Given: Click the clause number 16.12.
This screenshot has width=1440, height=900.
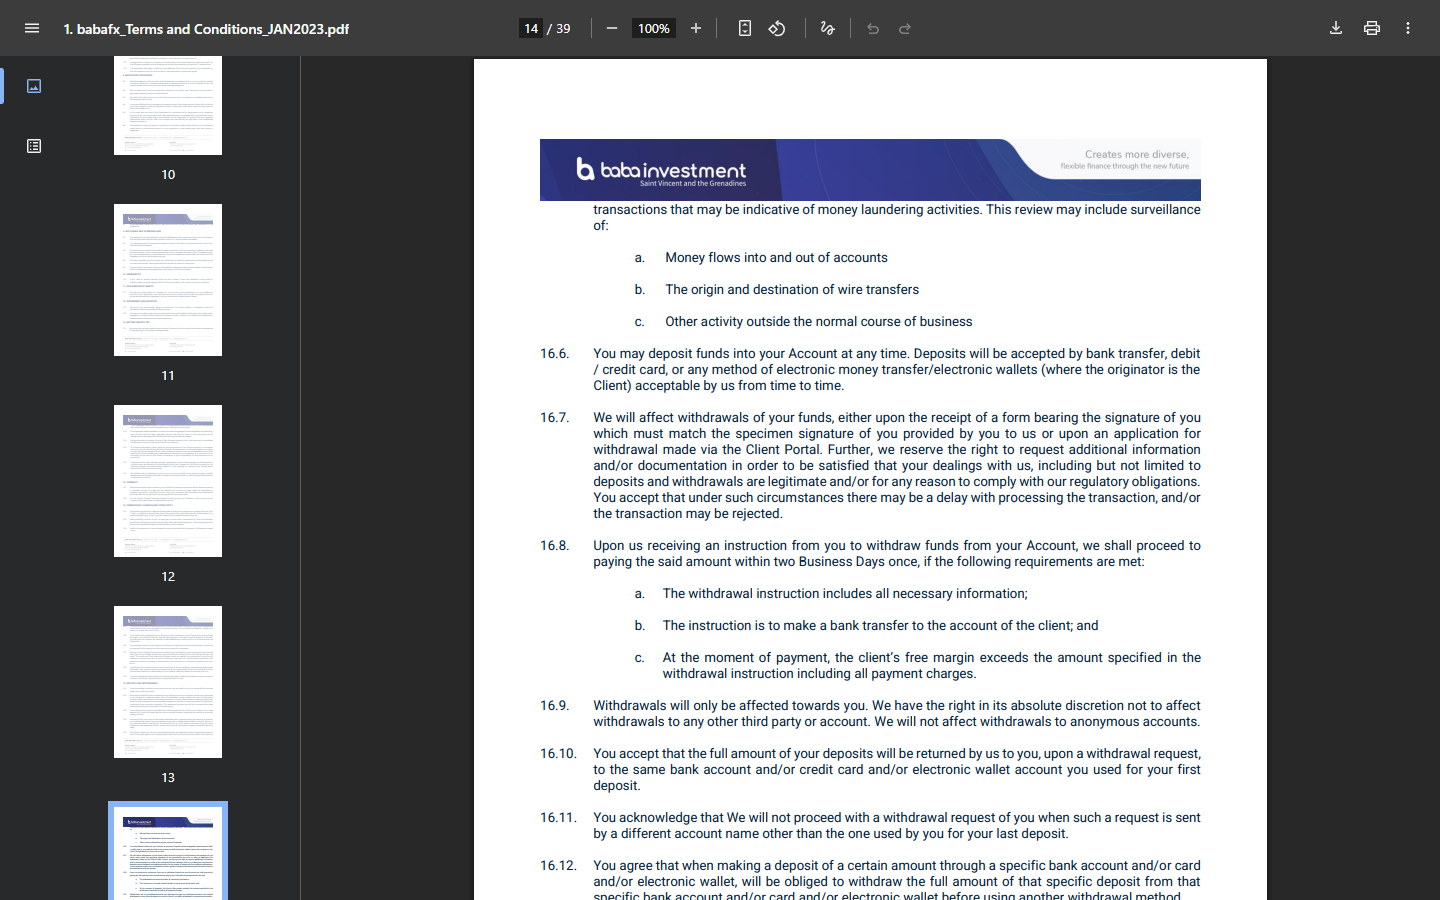Looking at the screenshot, I should [x=559, y=866].
